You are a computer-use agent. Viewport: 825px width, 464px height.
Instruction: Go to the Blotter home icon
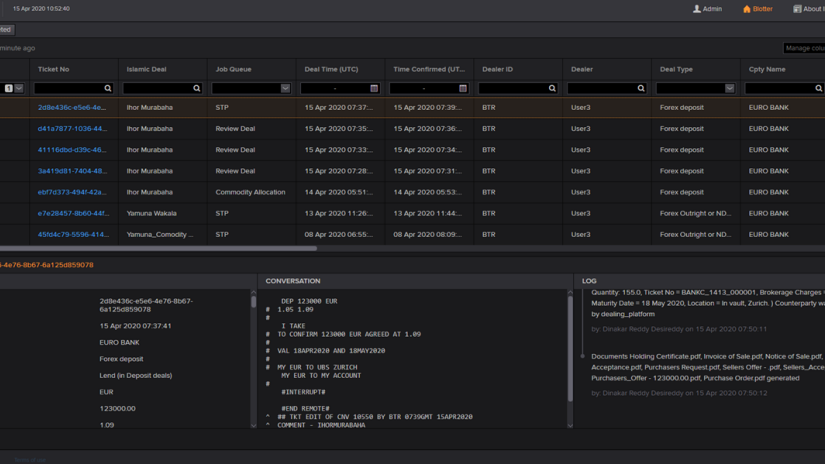pos(747,9)
